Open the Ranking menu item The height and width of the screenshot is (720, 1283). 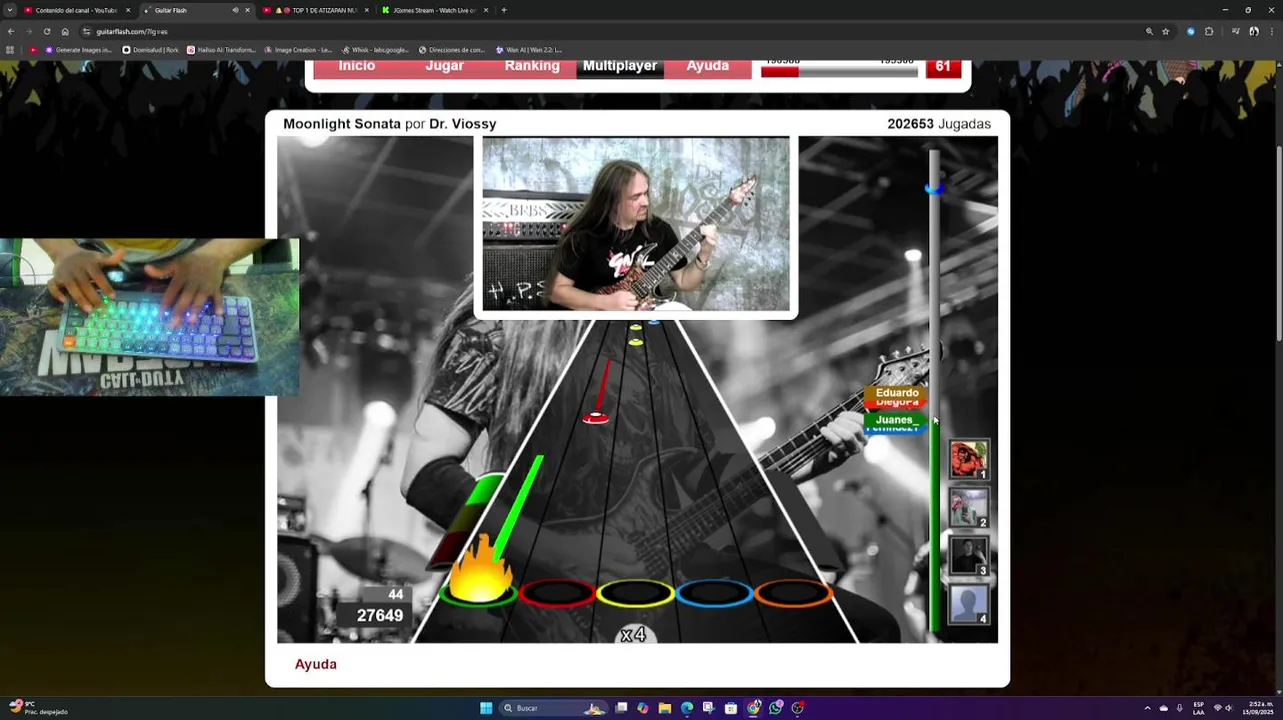tap(532, 66)
